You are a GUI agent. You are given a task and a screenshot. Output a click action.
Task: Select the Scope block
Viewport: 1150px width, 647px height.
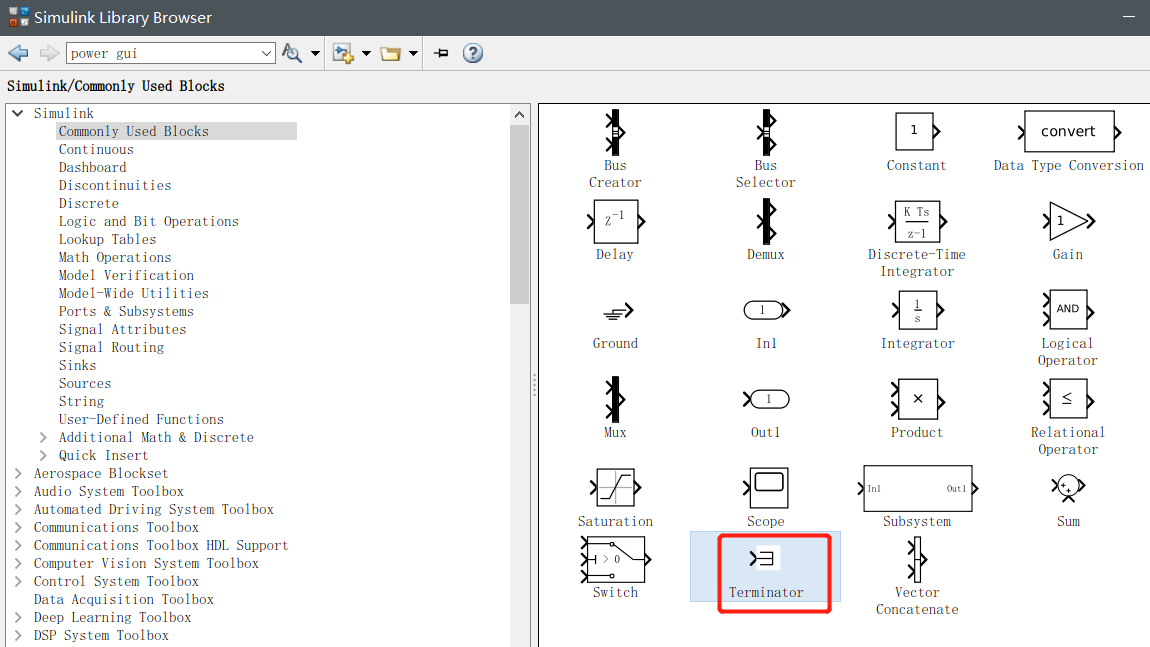(x=766, y=488)
